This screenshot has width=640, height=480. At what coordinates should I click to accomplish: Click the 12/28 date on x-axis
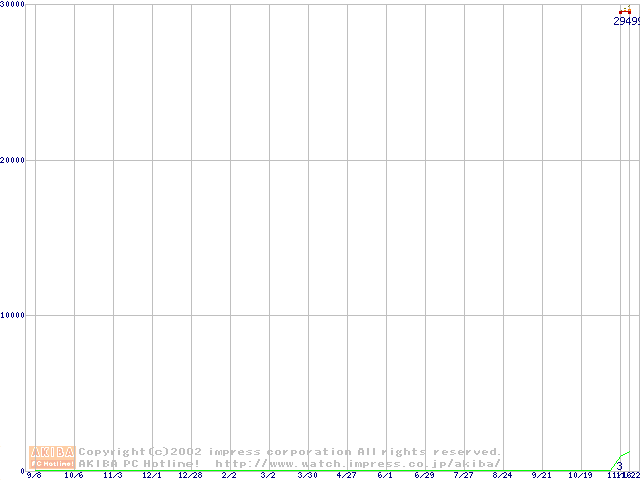(x=190, y=475)
